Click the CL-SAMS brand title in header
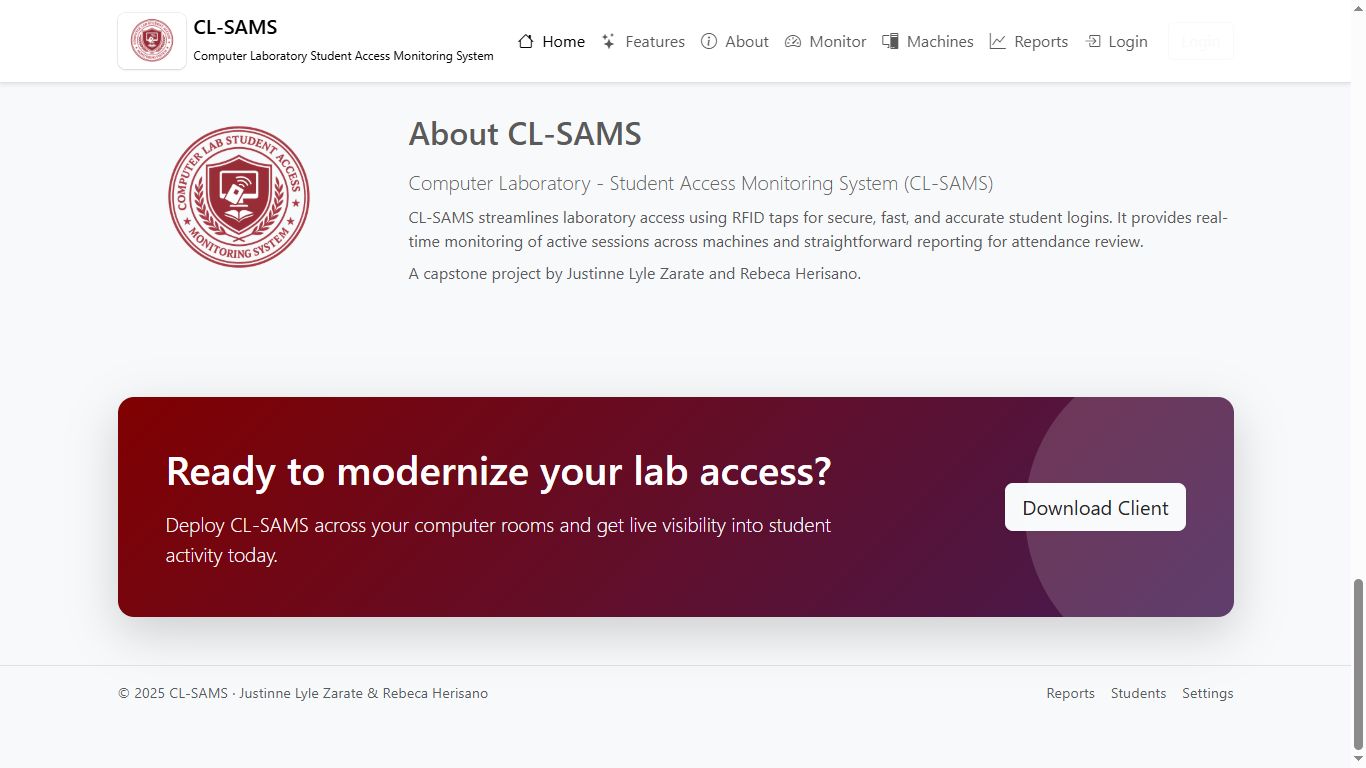 click(x=236, y=27)
